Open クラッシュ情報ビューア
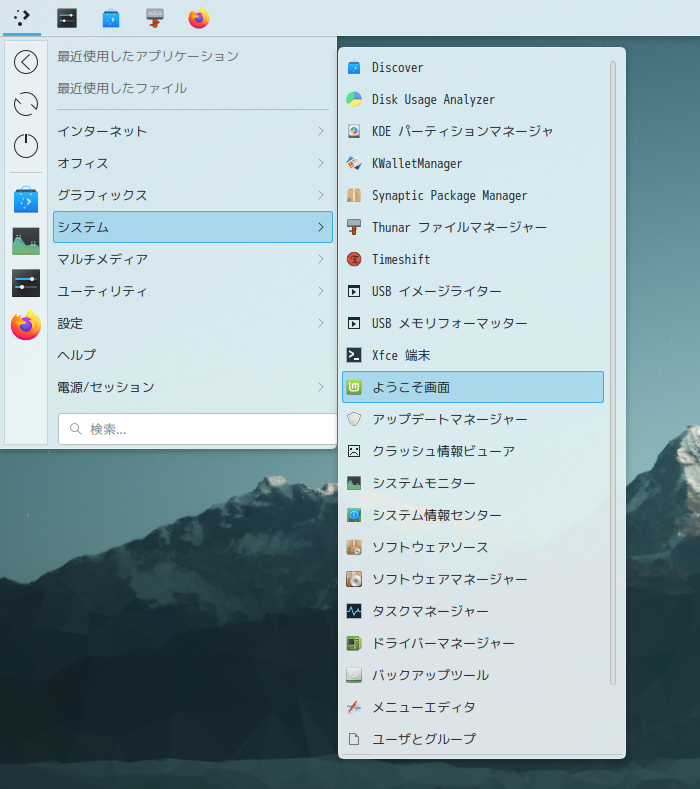Image resolution: width=700 pixels, height=789 pixels. (473, 451)
